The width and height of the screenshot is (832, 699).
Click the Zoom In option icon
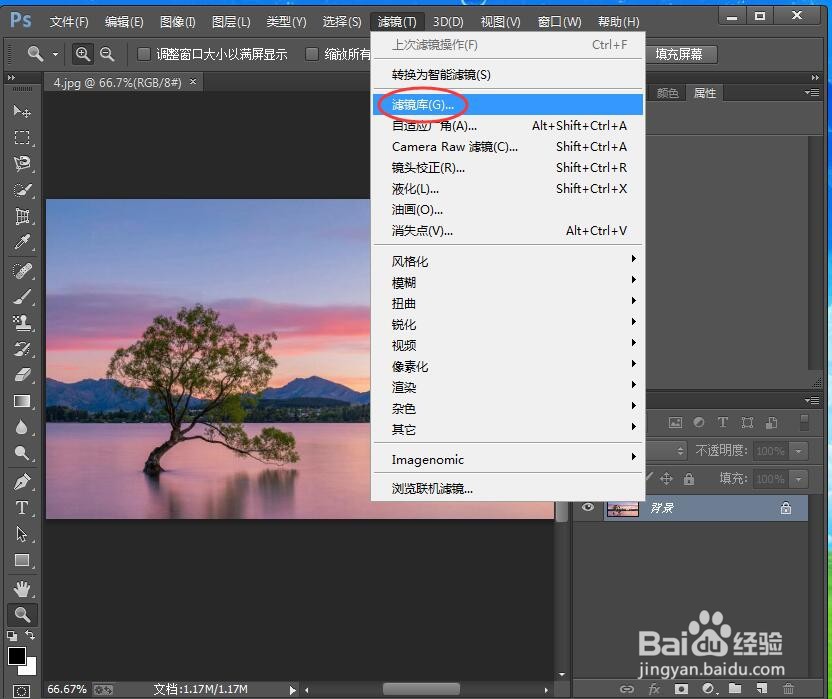click(x=82, y=54)
